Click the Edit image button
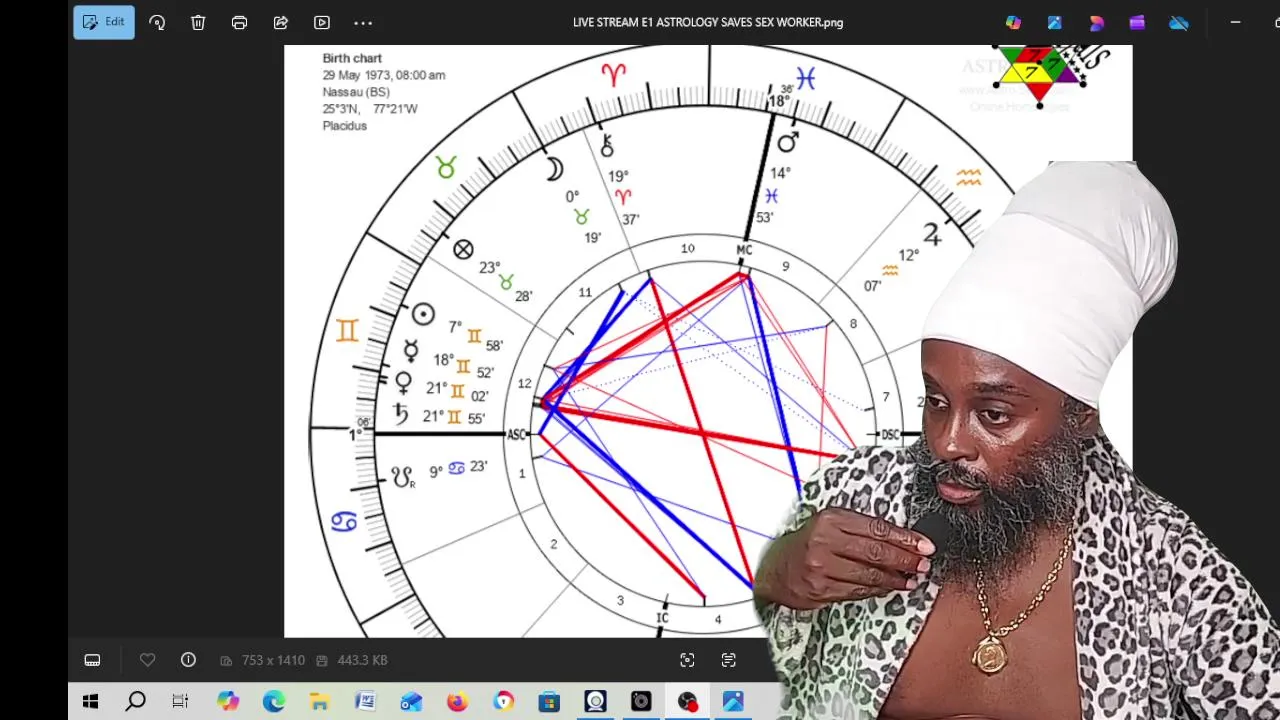 pyautogui.click(x=104, y=22)
